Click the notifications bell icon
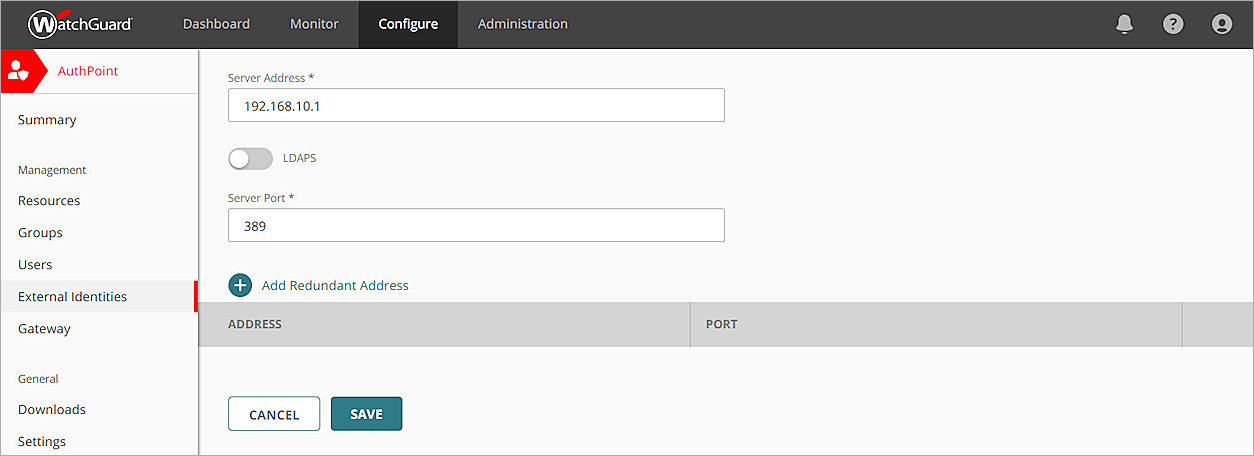The image size is (1254, 456). click(1124, 24)
